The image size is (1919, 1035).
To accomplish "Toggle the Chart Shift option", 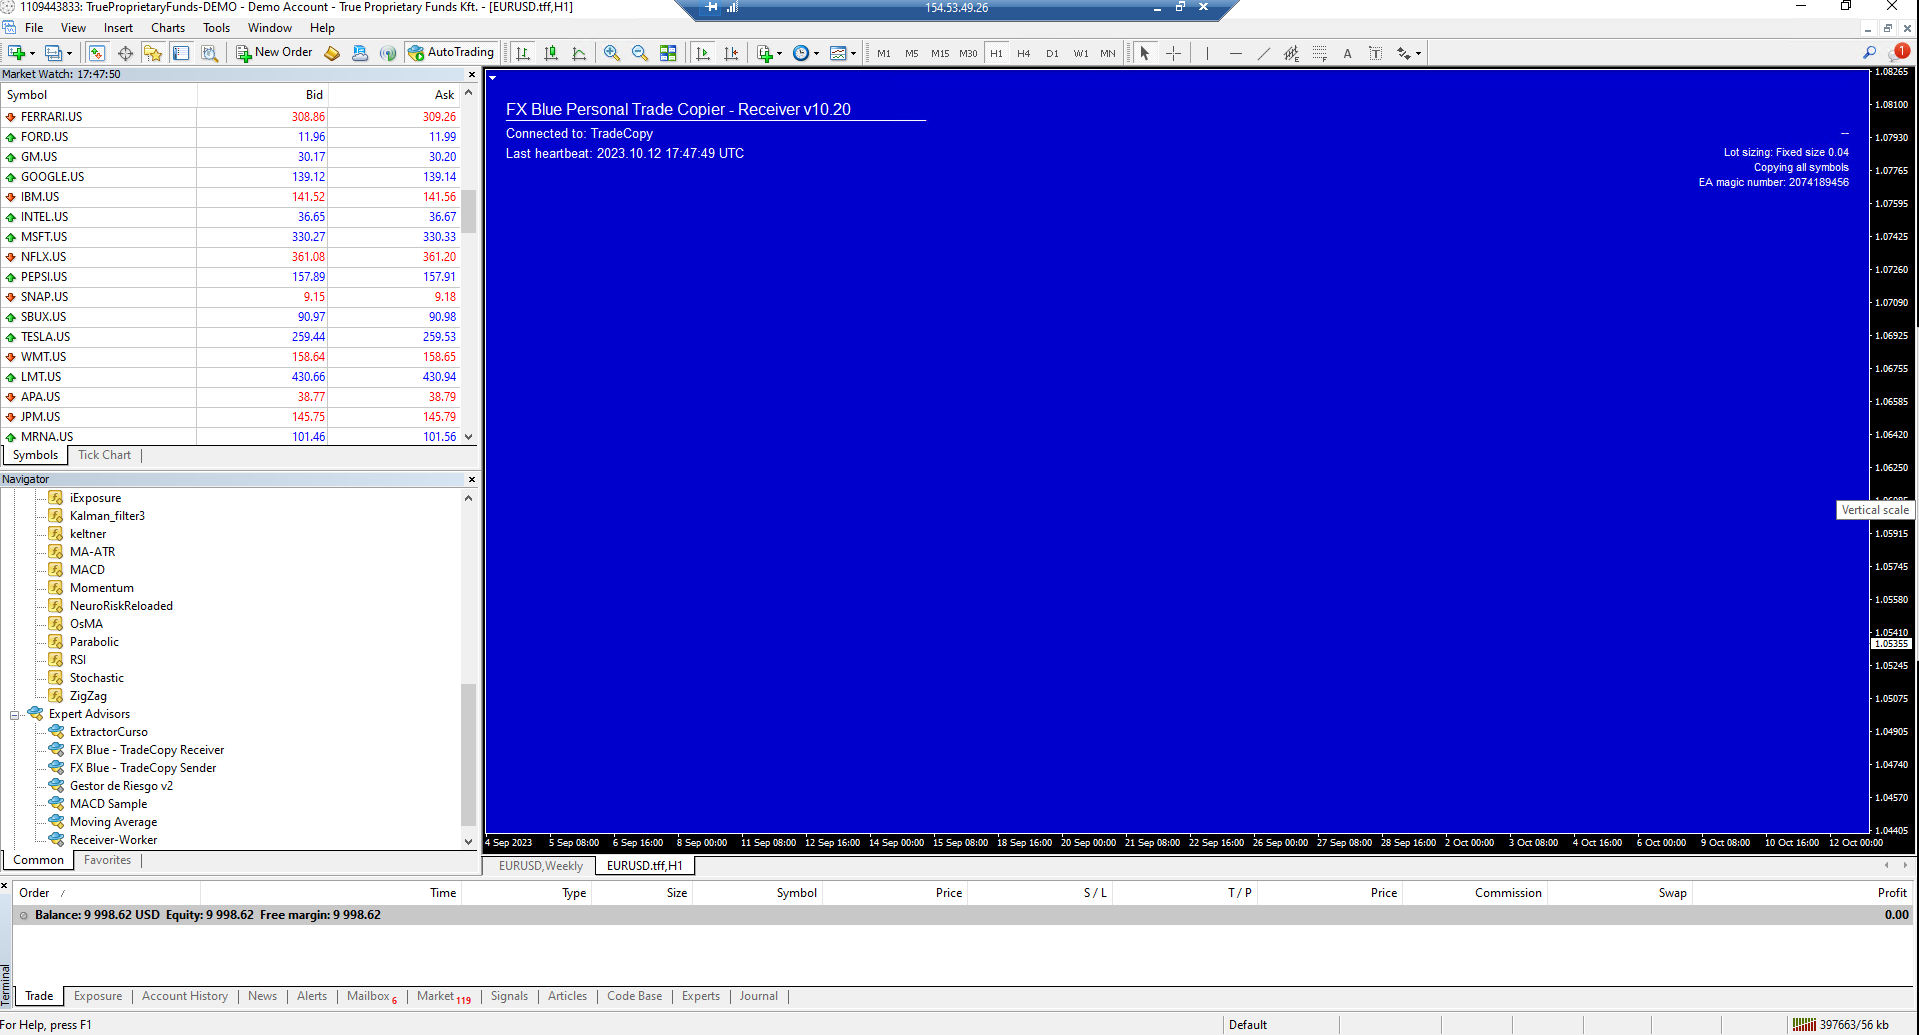I will (x=730, y=53).
